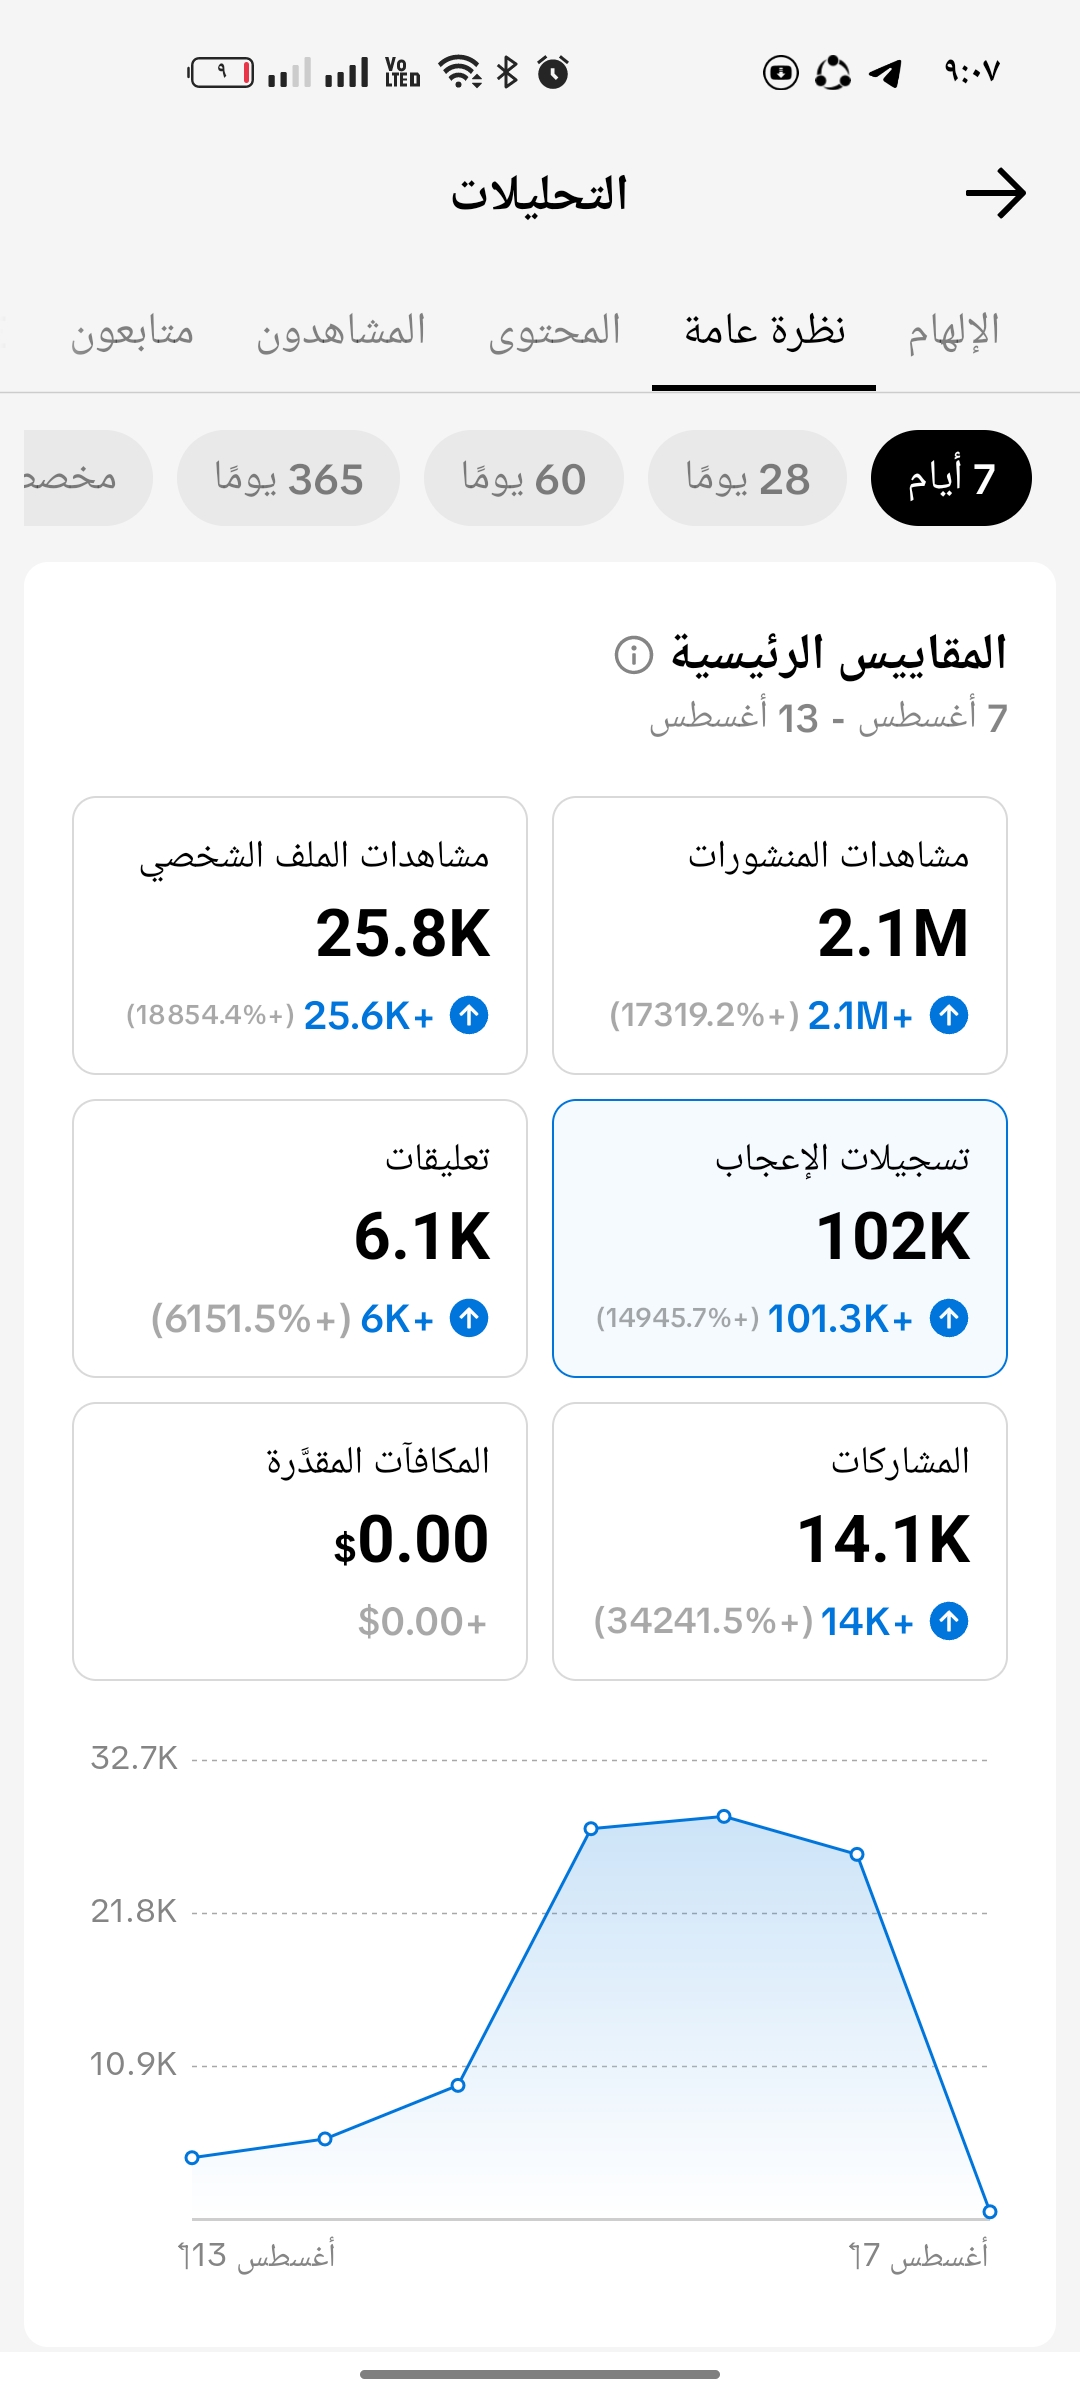Open the مخصص custom date range chip
The height and width of the screenshot is (2400, 1080).
[x=88, y=478]
